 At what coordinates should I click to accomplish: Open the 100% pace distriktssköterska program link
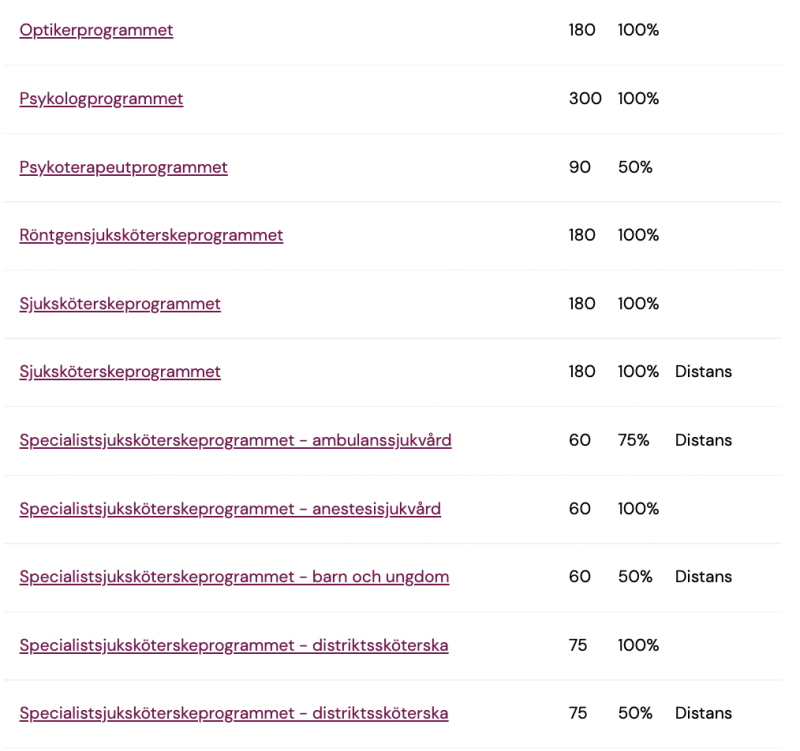click(x=233, y=645)
